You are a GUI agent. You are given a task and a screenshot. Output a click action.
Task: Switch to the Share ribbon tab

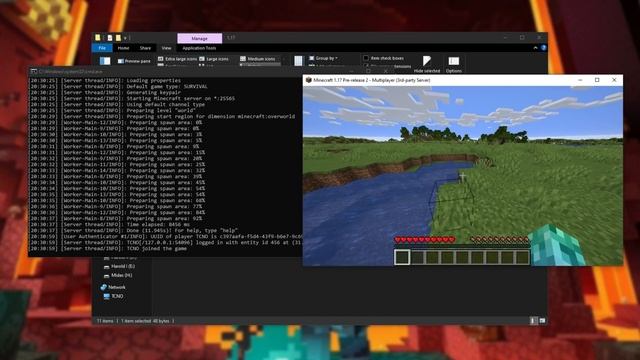(145, 48)
